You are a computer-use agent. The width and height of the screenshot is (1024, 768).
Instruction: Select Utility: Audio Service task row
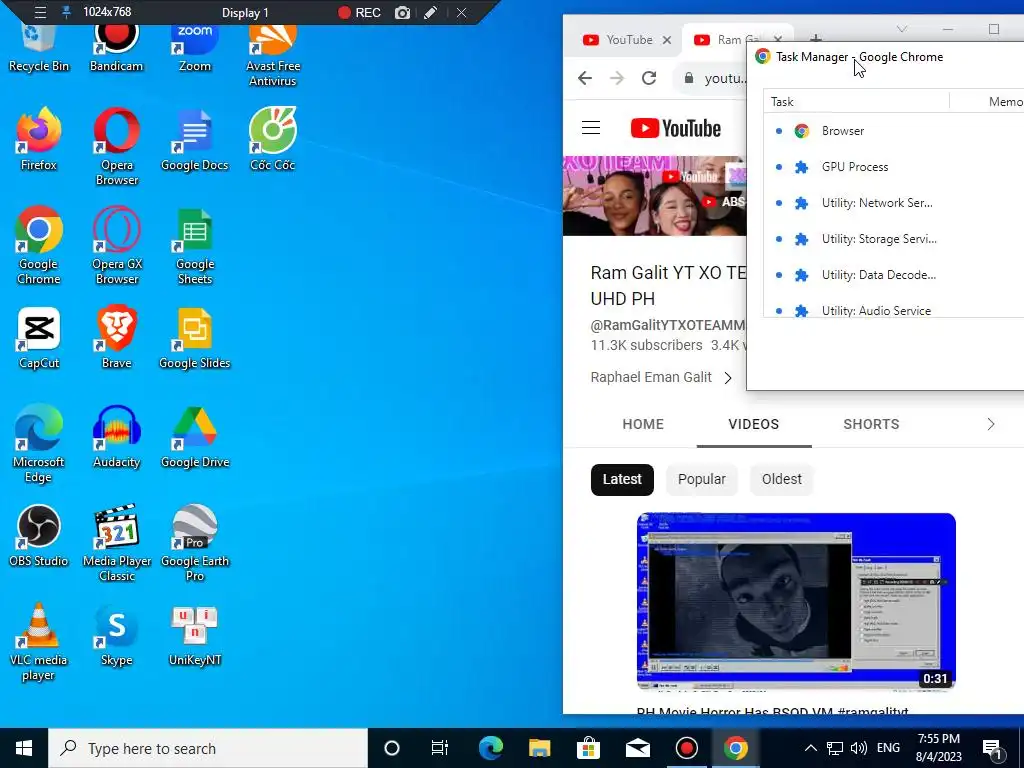(x=893, y=307)
